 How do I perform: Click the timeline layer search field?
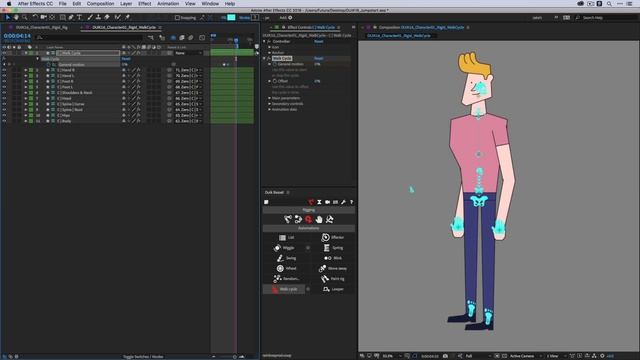pyautogui.click(x=90, y=38)
